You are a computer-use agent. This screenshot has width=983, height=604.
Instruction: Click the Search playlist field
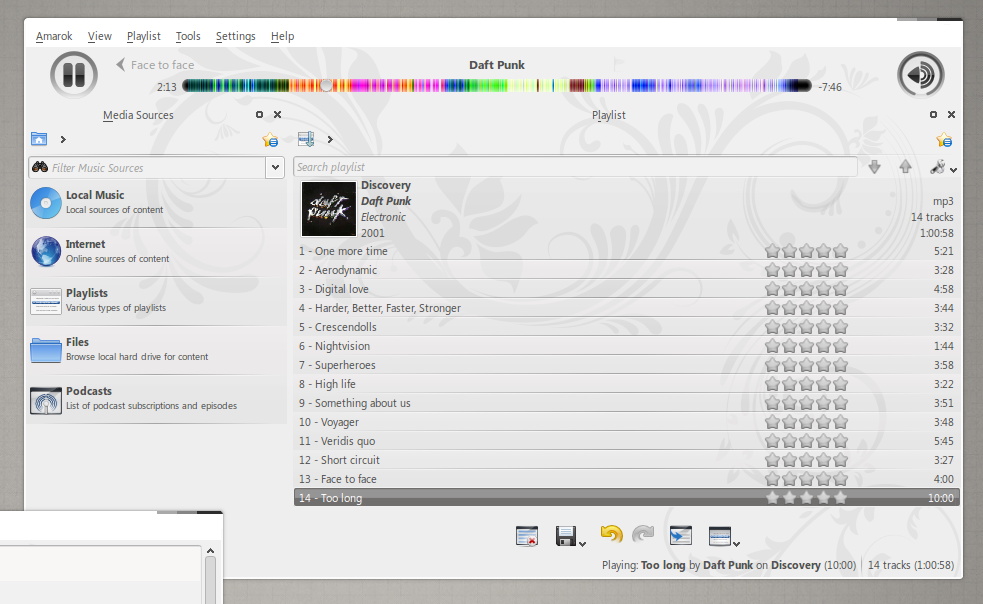tap(575, 167)
